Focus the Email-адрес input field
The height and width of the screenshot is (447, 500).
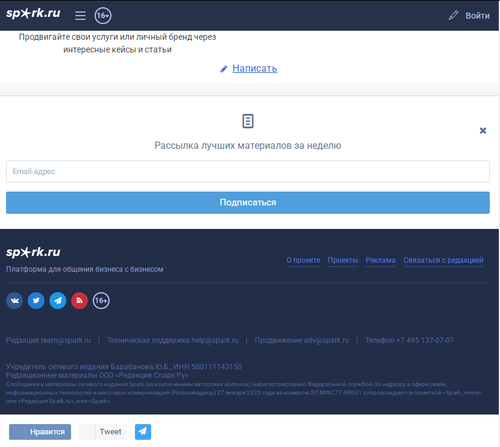click(x=248, y=171)
